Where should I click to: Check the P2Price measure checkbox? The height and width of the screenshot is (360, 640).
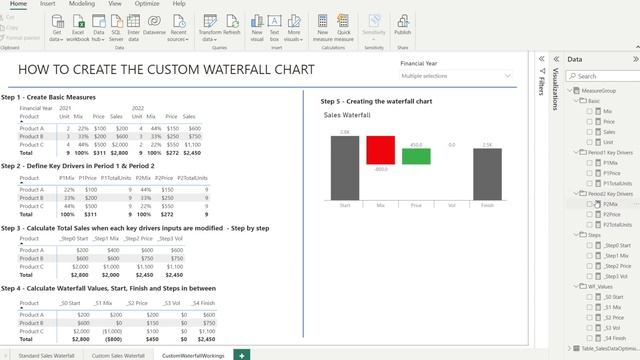pyautogui.click(x=589, y=214)
